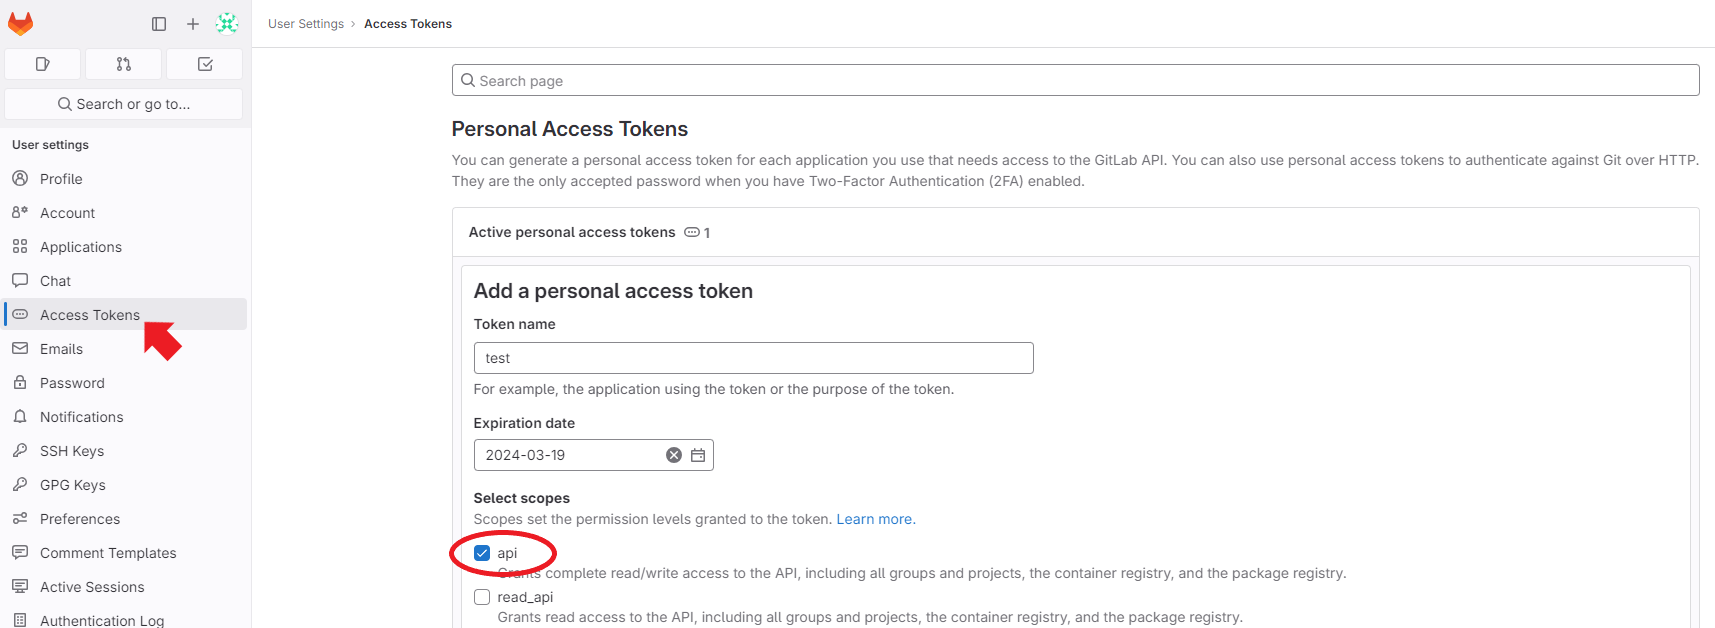1715x628 pixels.
Task: Click User Settings breadcrumb link
Action: pos(306,24)
